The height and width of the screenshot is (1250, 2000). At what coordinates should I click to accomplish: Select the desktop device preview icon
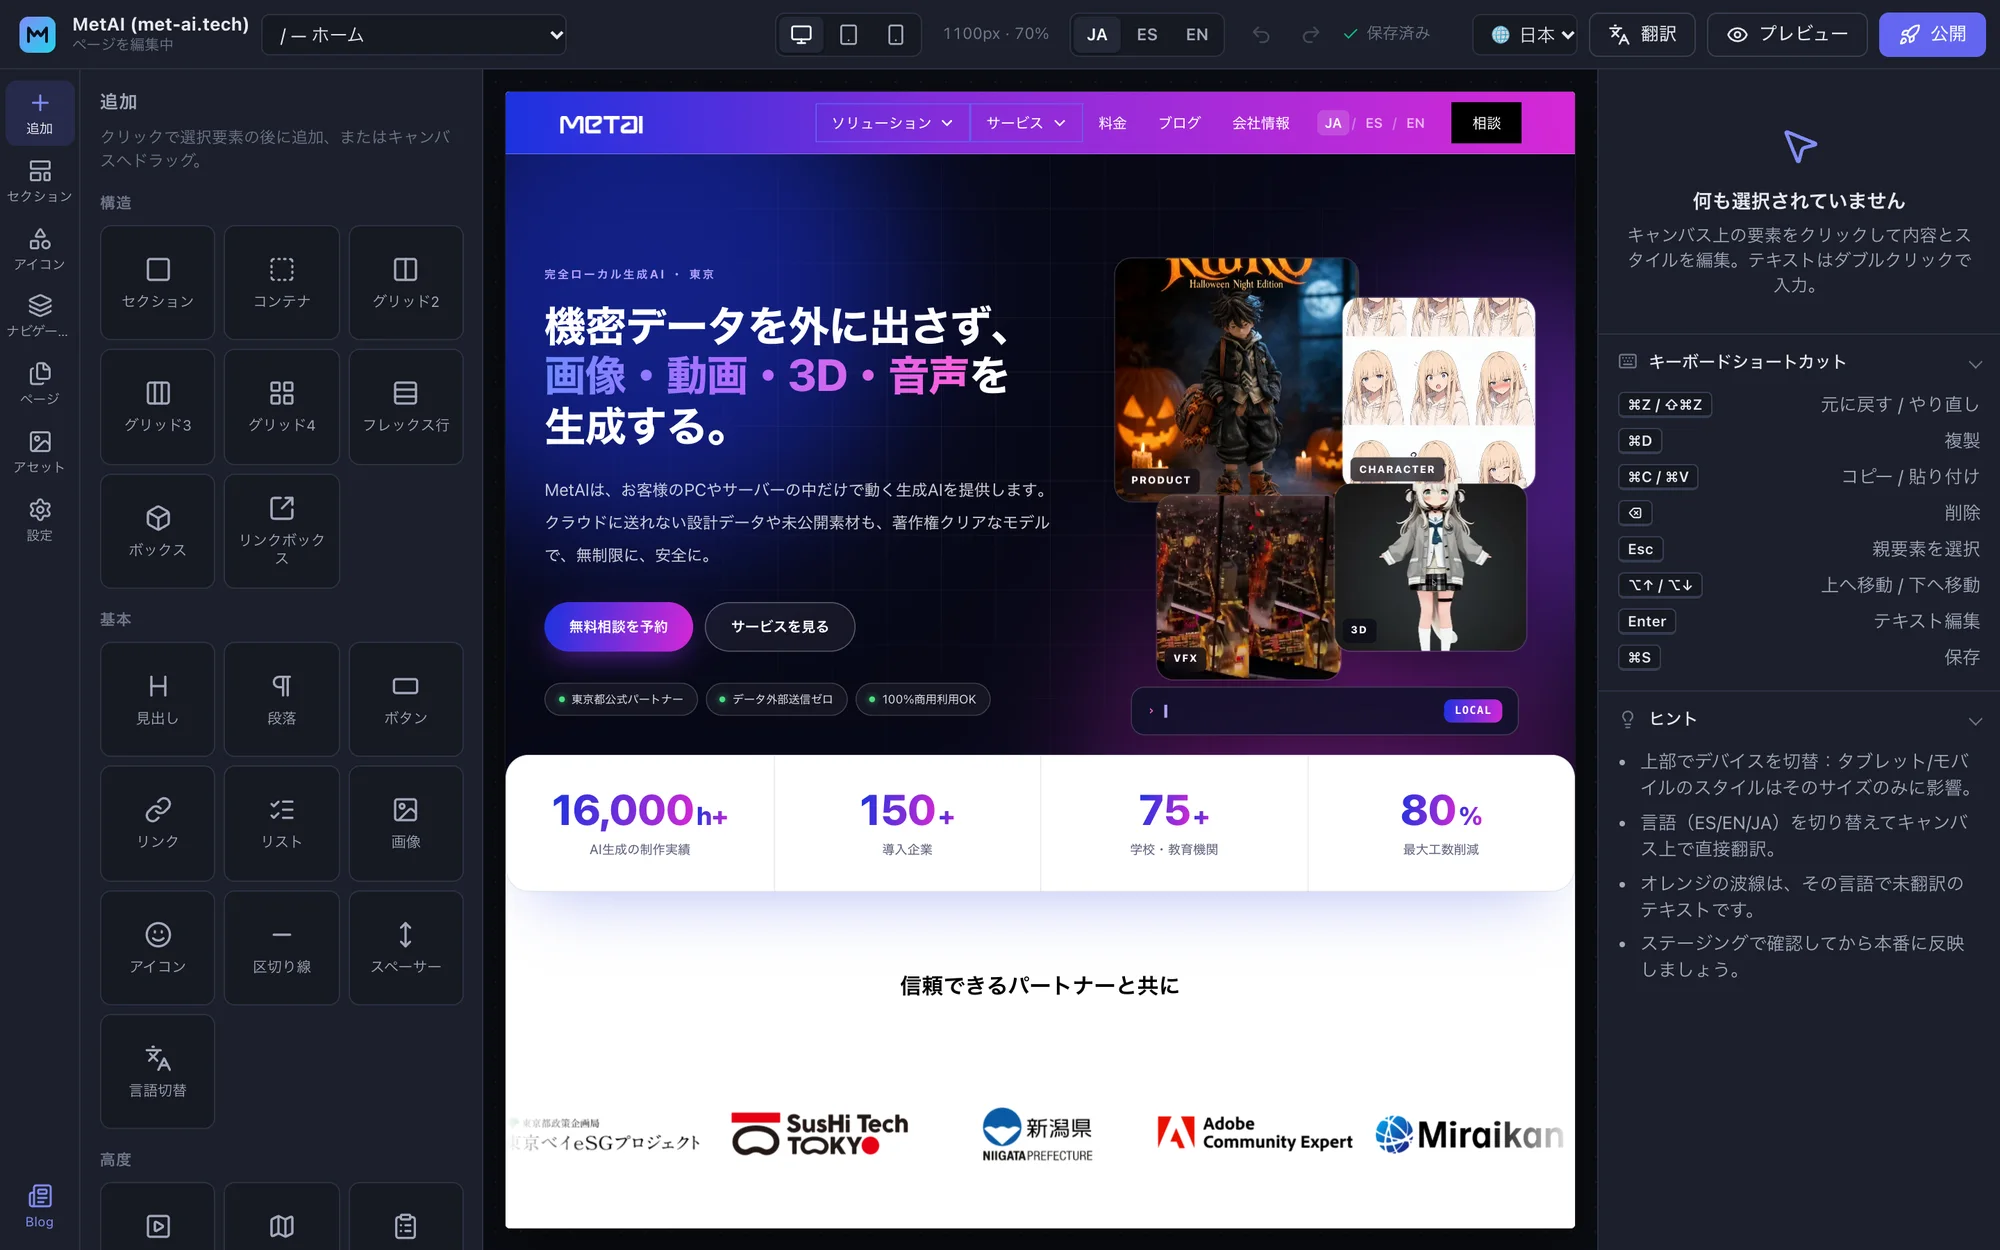tap(801, 35)
